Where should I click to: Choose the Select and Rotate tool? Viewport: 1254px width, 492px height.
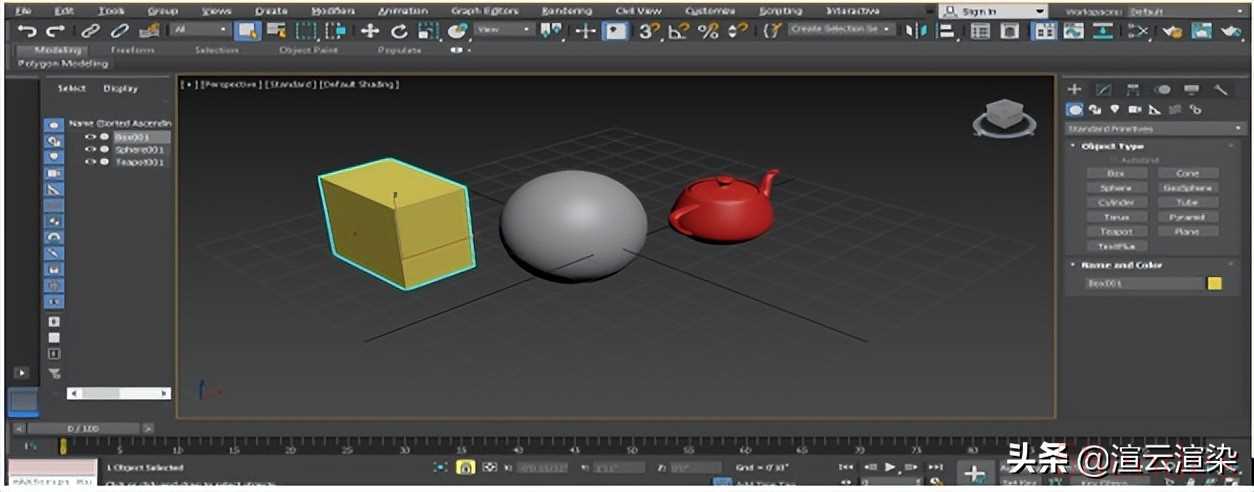click(x=398, y=31)
